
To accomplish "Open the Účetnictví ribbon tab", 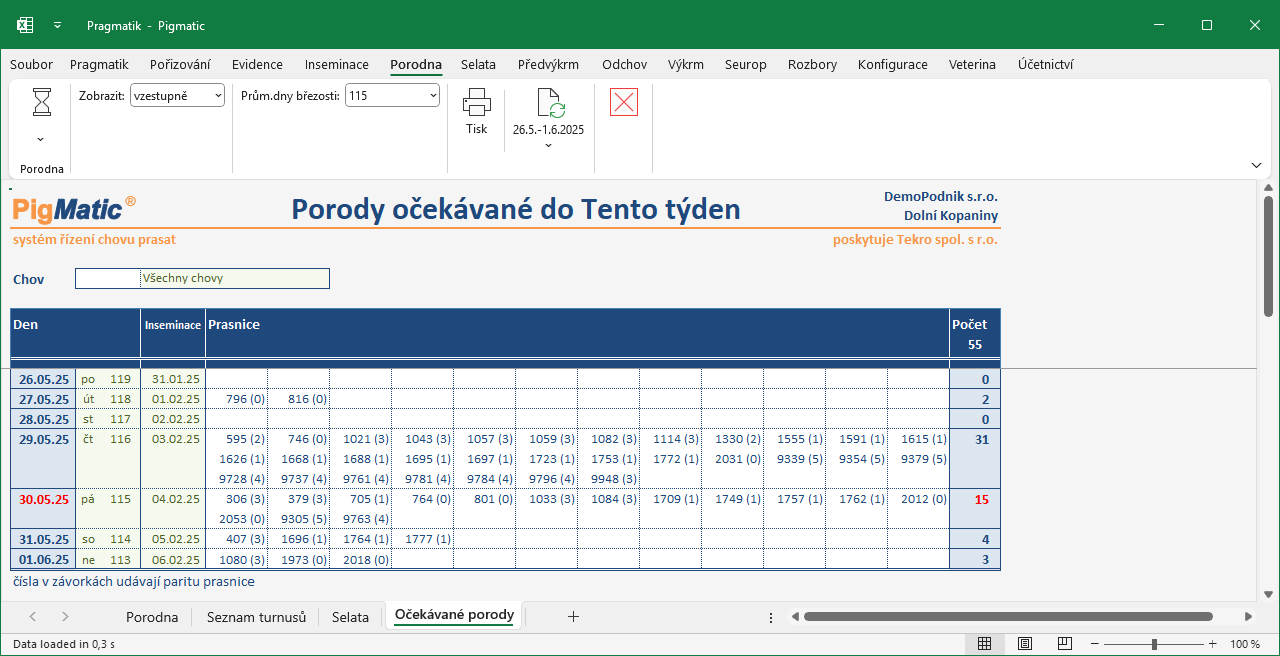I will pos(1046,64).
